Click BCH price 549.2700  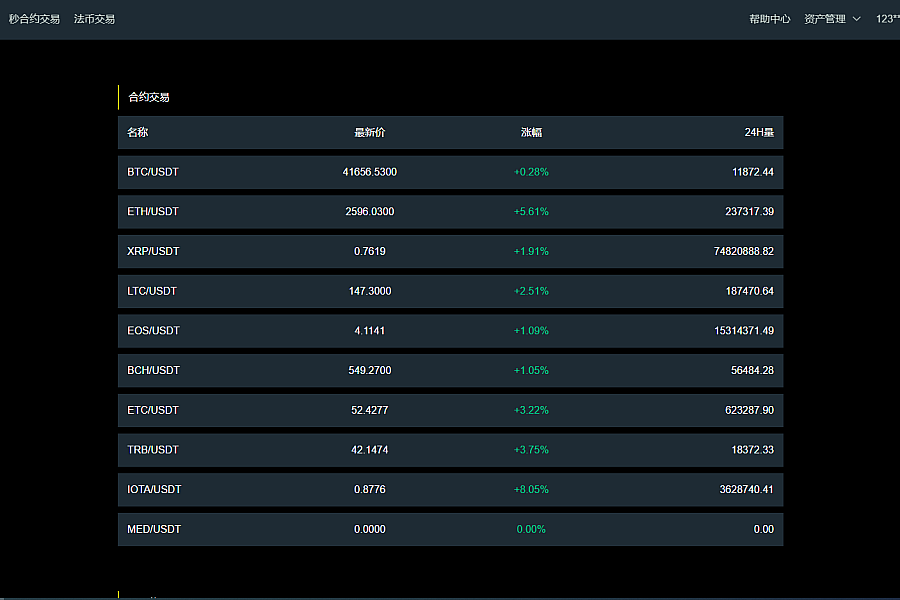tap(370, 370)
